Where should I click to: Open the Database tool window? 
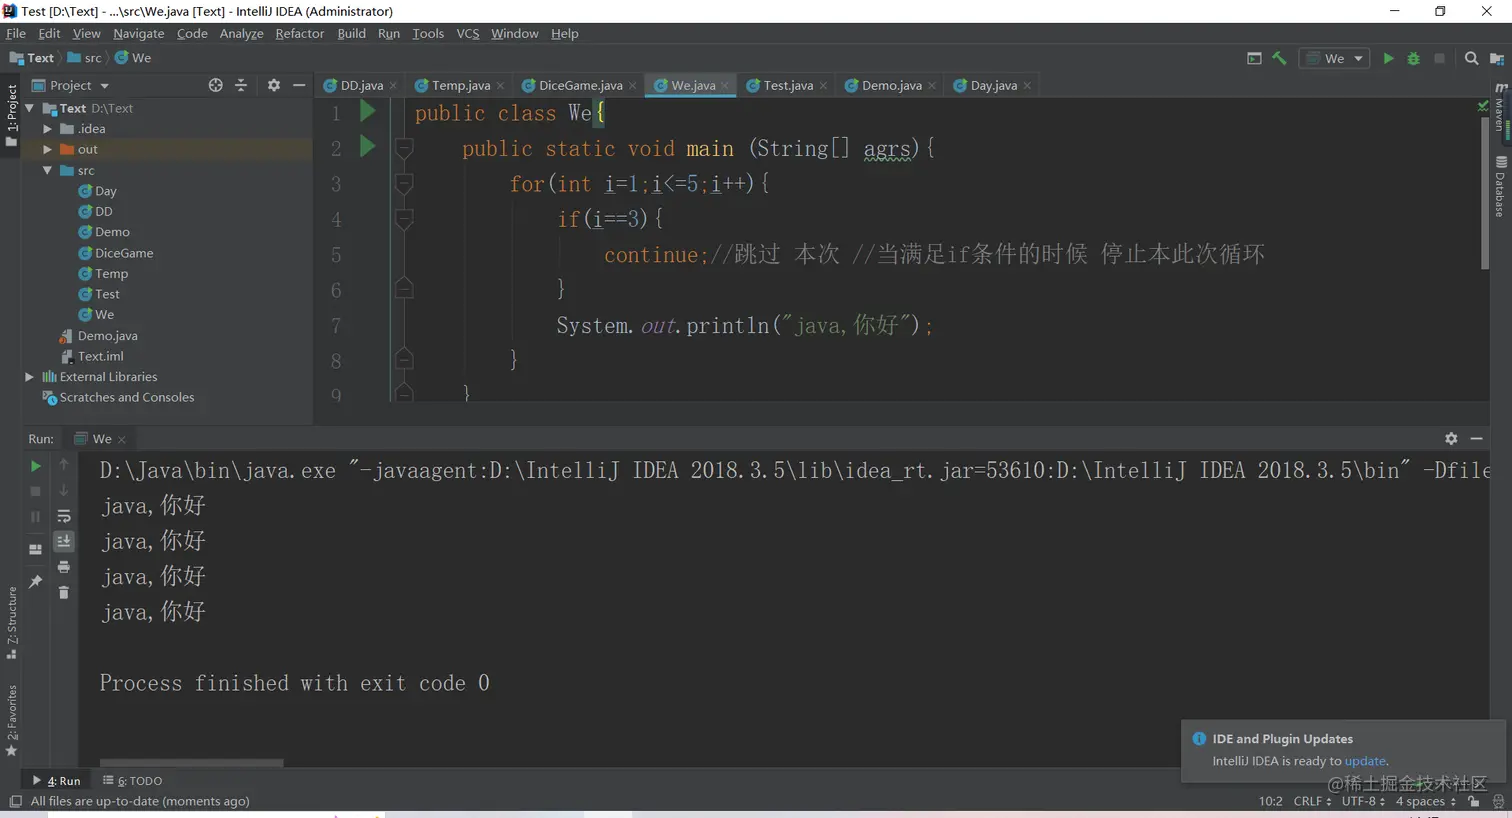1500,186
